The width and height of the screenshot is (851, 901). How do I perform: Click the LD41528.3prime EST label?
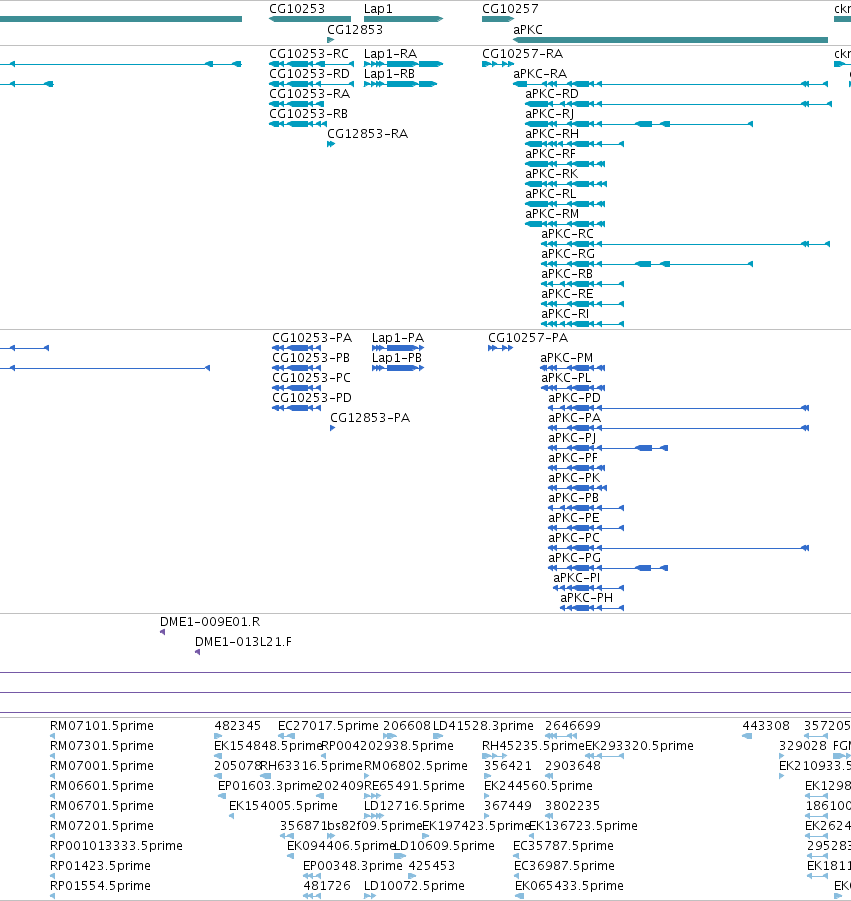click(483, 726)
